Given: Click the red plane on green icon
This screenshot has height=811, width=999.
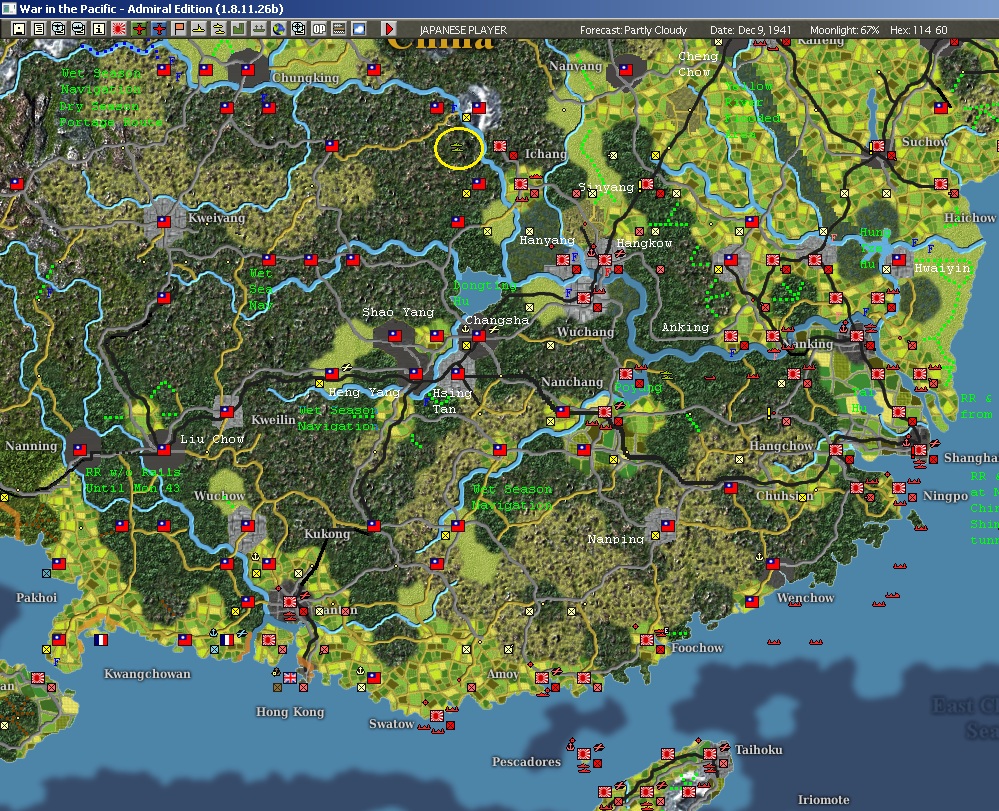Looking at the screenshot, I should point(139,29).
